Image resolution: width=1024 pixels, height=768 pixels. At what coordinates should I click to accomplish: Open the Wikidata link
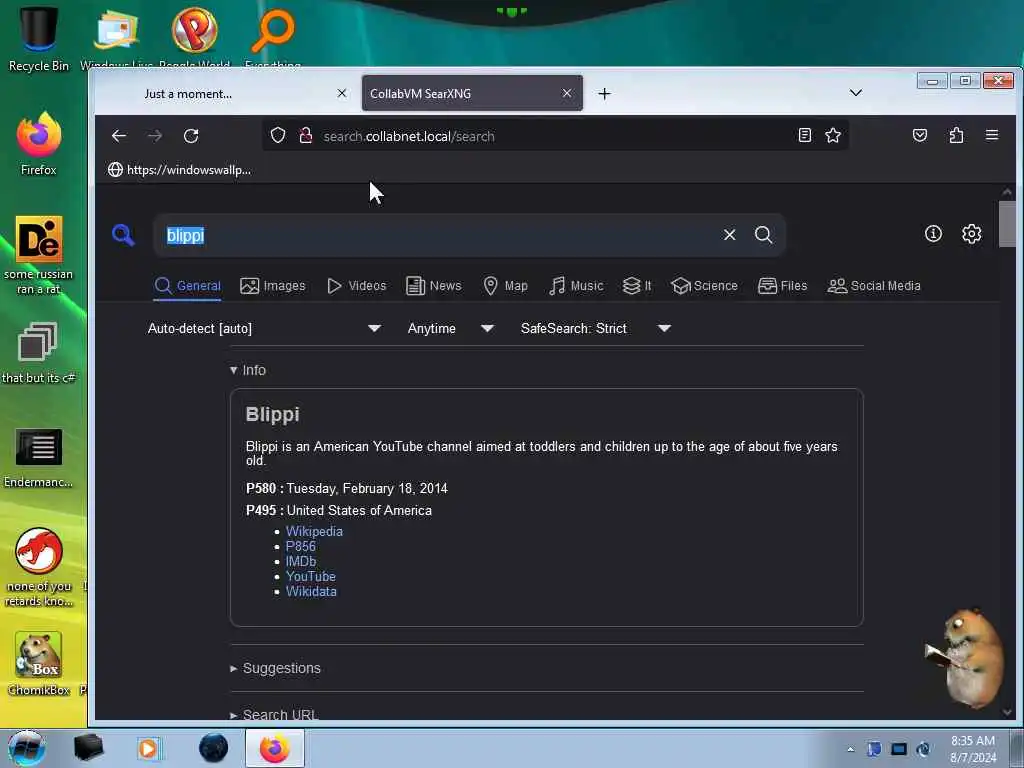click(312, 592)
